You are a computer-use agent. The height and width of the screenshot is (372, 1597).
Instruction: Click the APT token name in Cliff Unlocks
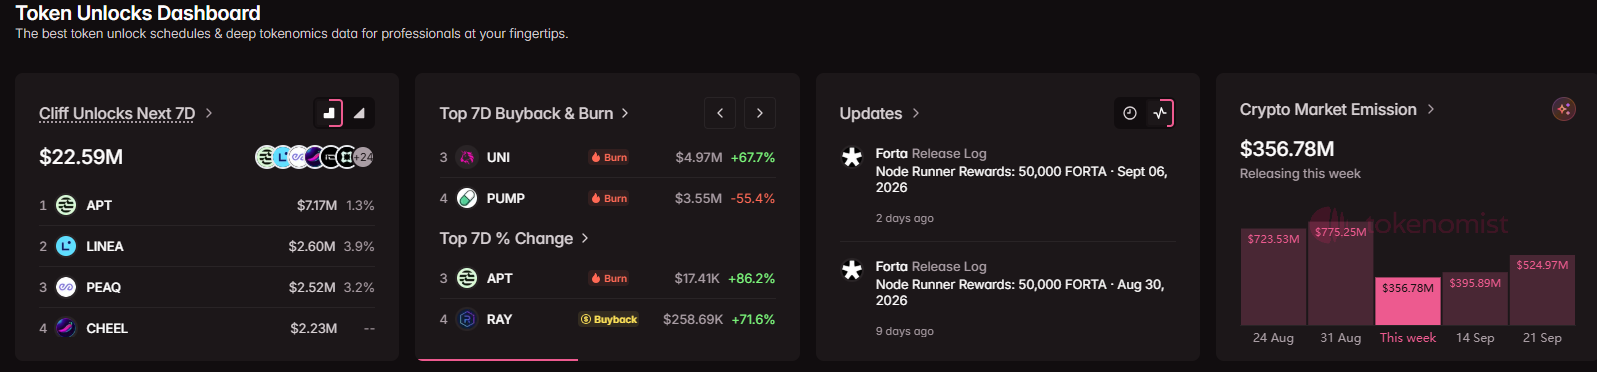click(99, 205)
